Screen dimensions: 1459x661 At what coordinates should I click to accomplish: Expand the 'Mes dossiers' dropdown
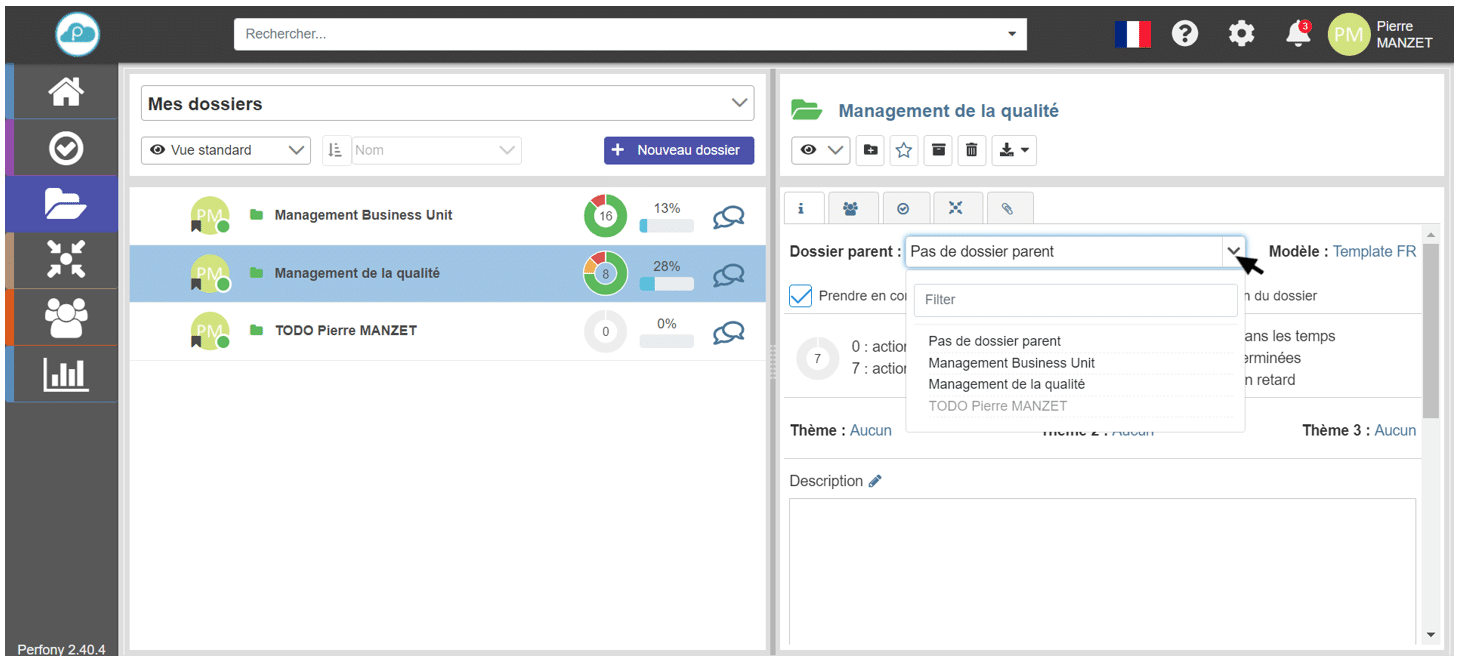pyautogui.click(x=739, y=103)
